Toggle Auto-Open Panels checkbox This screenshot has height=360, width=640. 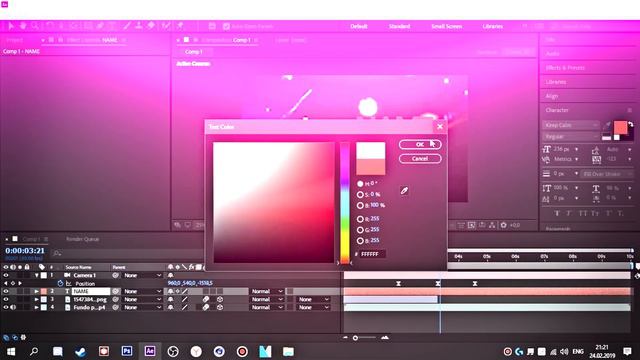pos(226,27)
